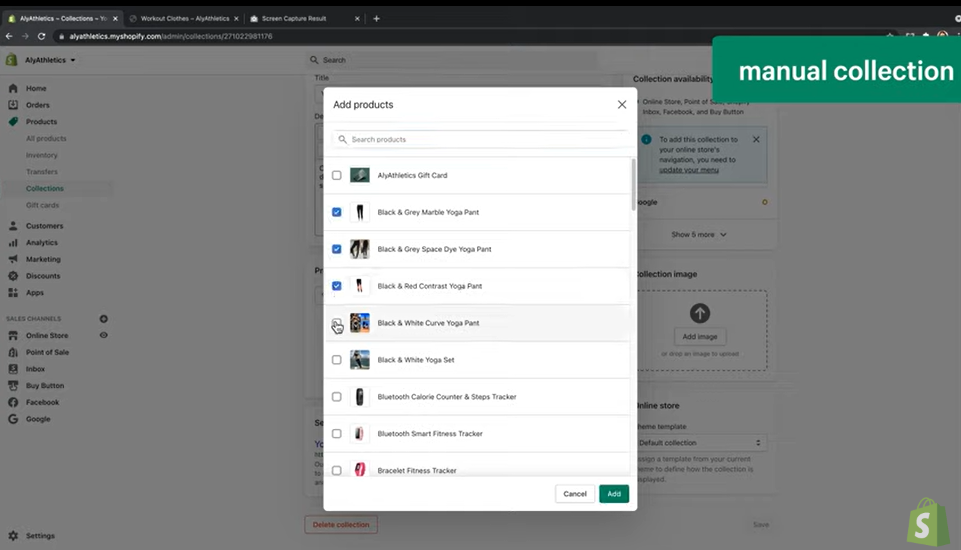Image resolution: width=961 pixels, height=550 pixels.
Task: Cancel the Add products dialog
Action: (575, 494)
